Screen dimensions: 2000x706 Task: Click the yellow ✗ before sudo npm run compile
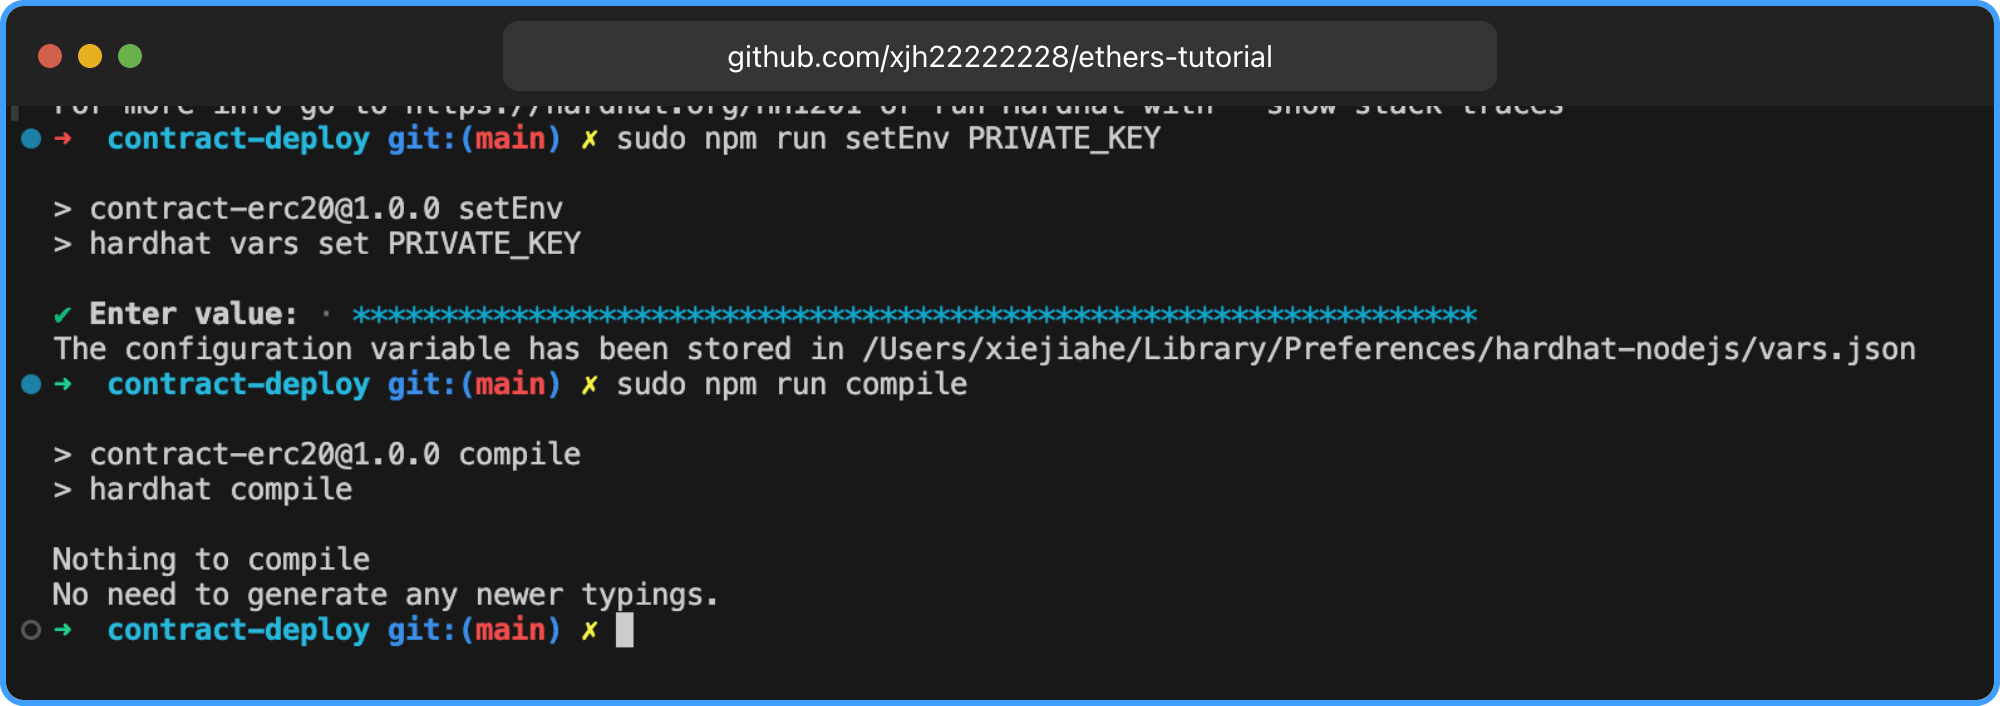pyautogui.click(x=589, y=384)
